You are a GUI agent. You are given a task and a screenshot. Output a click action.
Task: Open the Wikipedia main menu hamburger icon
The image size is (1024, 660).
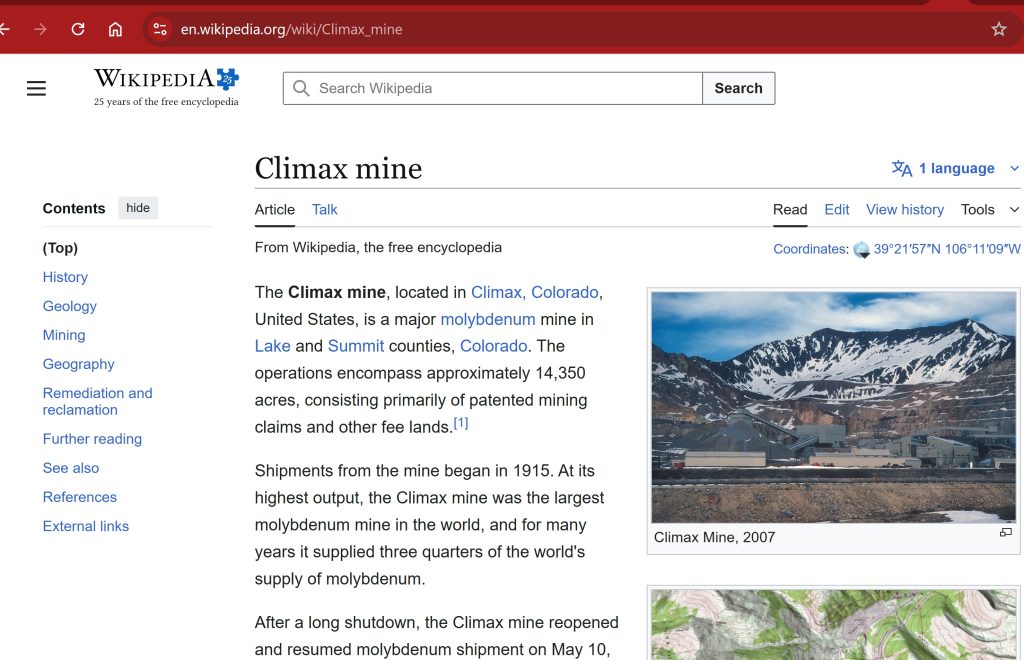point(37,88)
